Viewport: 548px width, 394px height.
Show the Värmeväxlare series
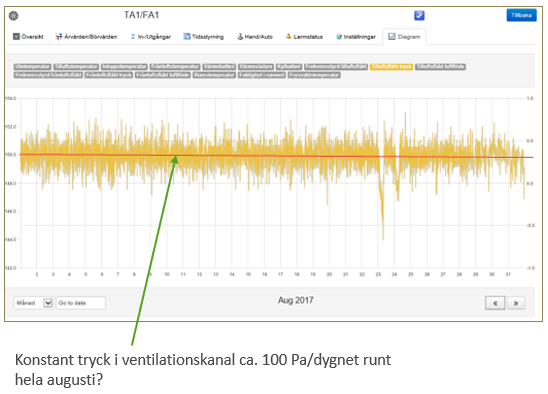[256, 66]
